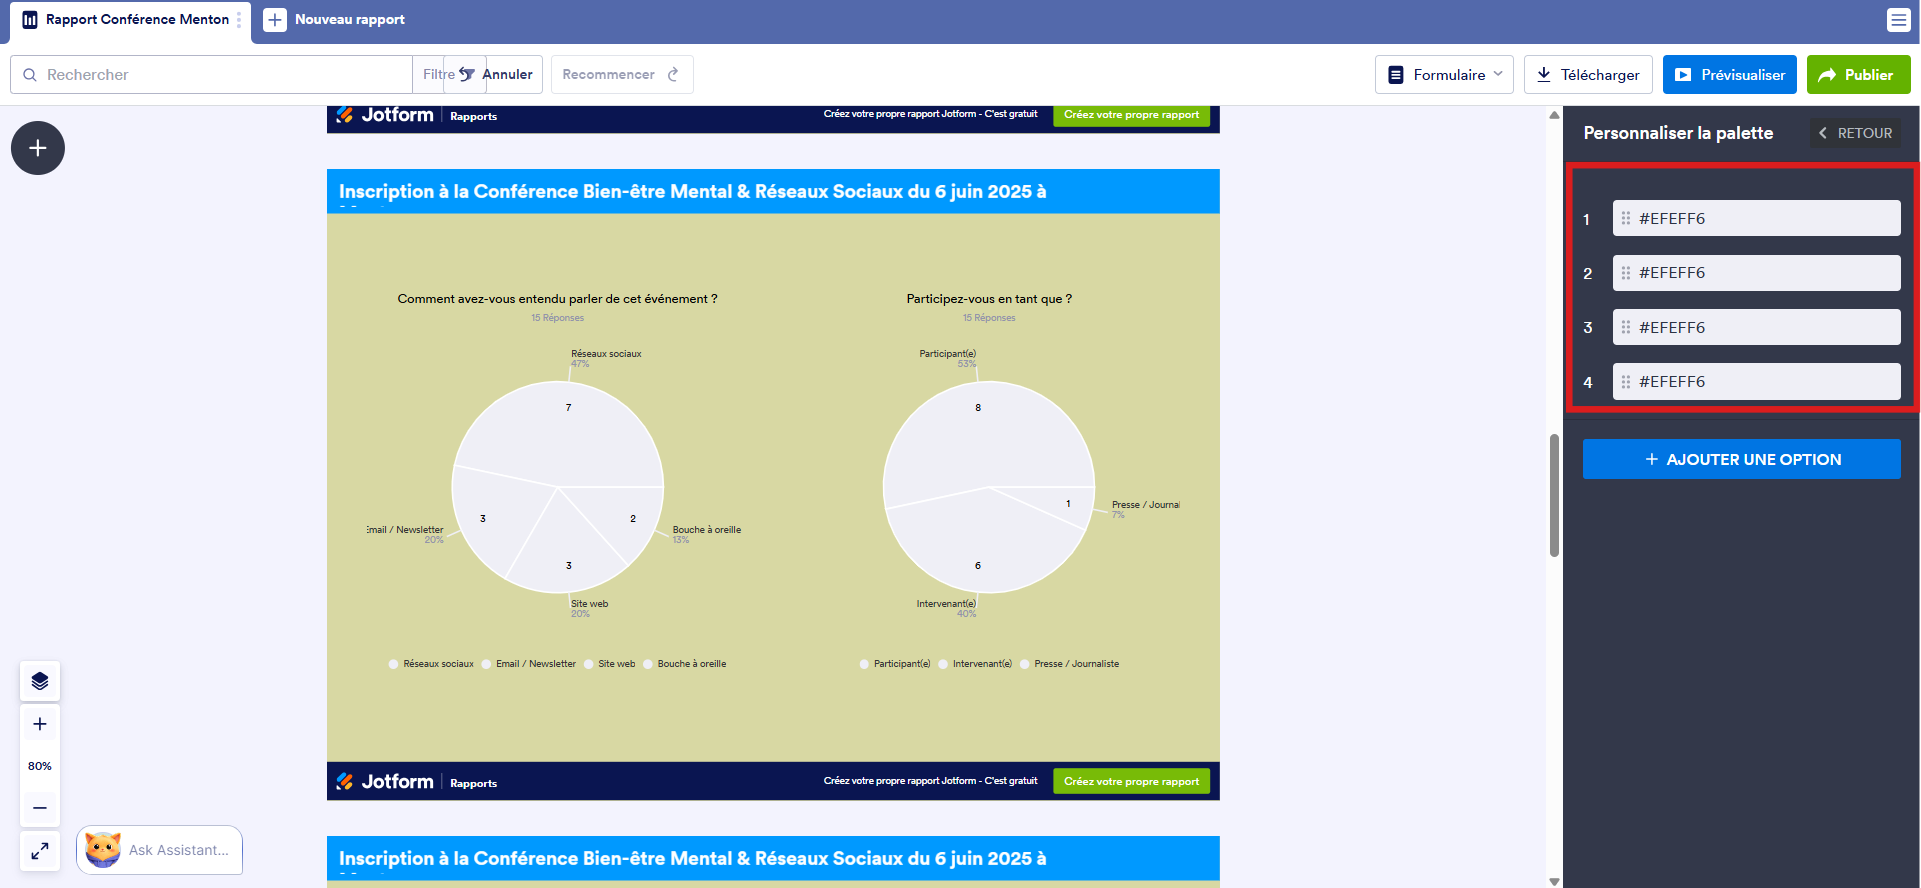Open the layers panel icon
Screen dimensions: 1921x888
(40, 681)
